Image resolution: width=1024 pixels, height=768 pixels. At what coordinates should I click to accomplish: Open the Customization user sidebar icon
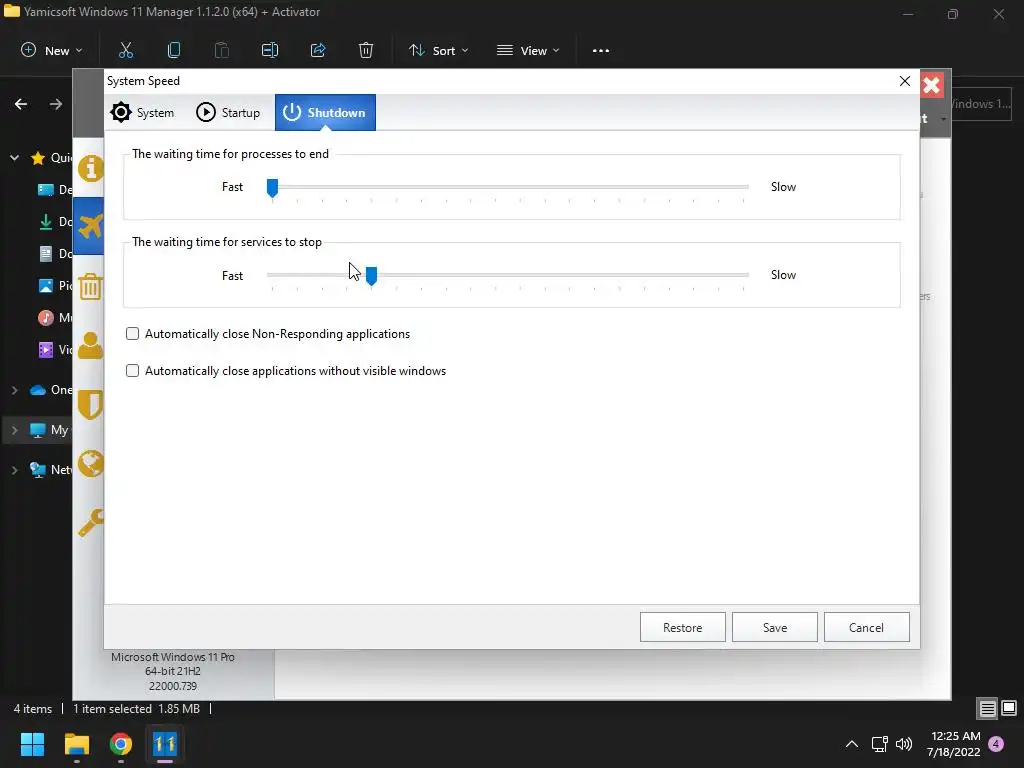coord(90,345)
